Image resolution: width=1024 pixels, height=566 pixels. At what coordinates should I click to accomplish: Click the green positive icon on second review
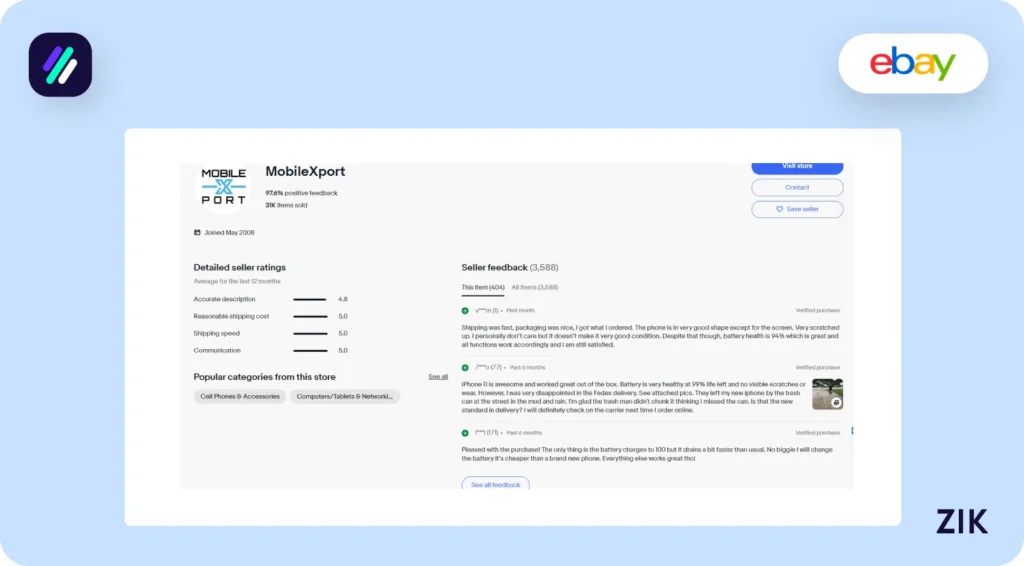[x=465, y=367]
